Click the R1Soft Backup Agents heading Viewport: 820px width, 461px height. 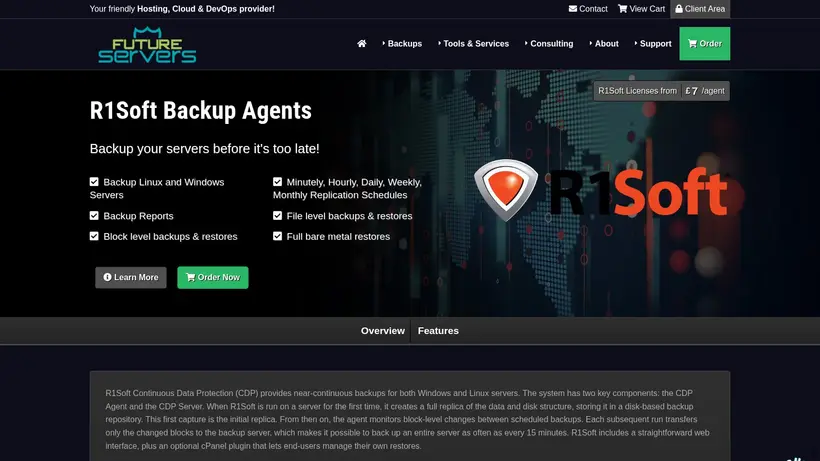click(x=201, y=110)
